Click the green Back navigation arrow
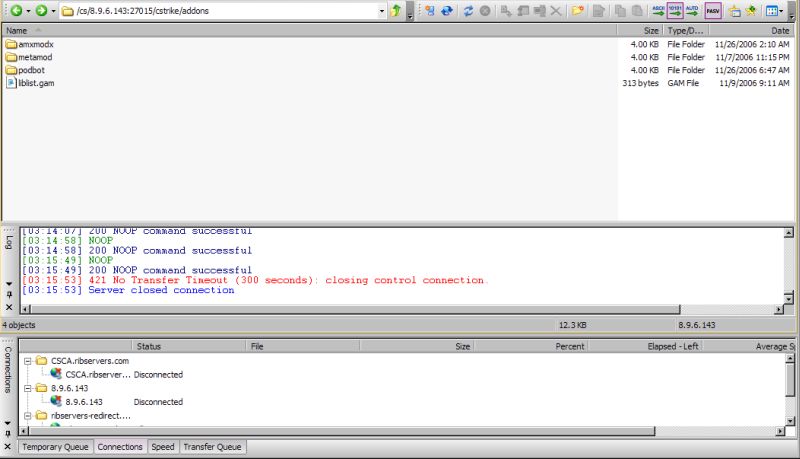This screenshot has width=800, height=459. (x=16, y=11)
